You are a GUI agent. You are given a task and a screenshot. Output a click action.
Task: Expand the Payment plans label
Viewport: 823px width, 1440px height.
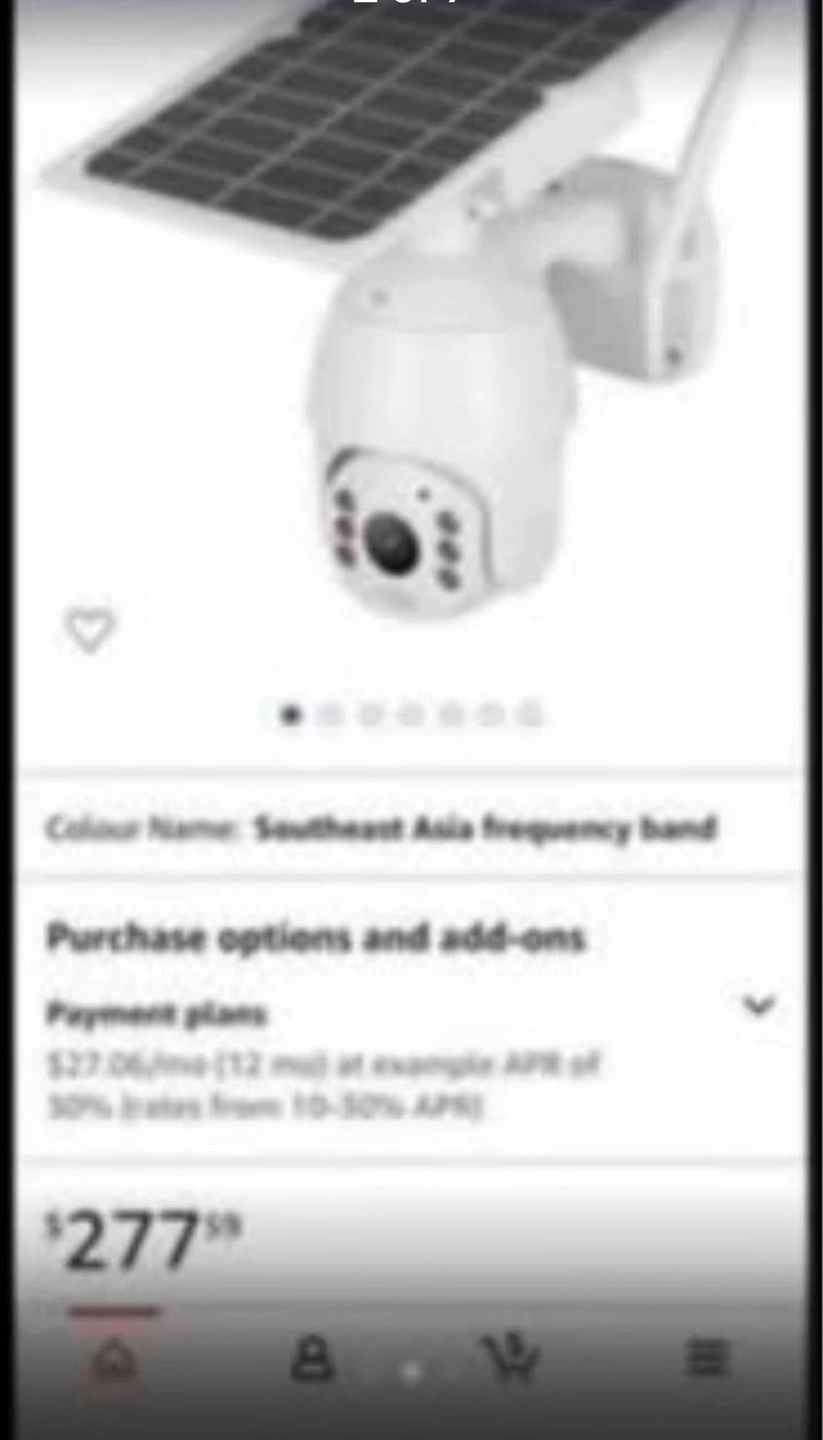tap(157, 1014)
